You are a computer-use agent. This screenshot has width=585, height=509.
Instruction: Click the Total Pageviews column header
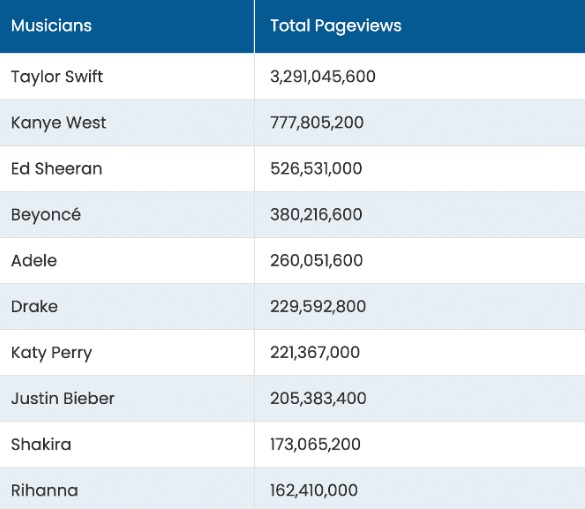pos(420,26)
